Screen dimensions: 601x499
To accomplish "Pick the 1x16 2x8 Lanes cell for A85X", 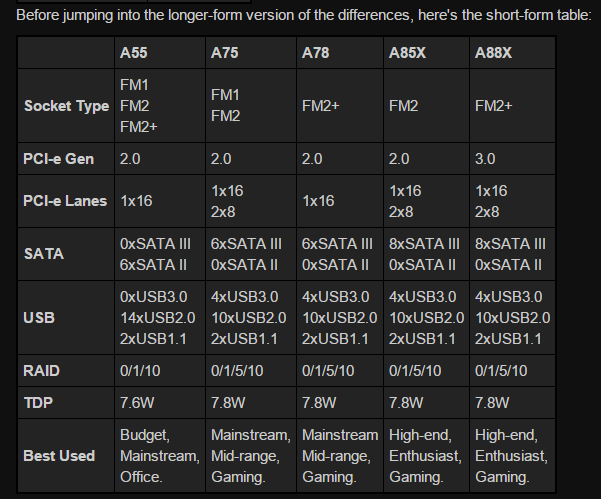I will point(427,201).
